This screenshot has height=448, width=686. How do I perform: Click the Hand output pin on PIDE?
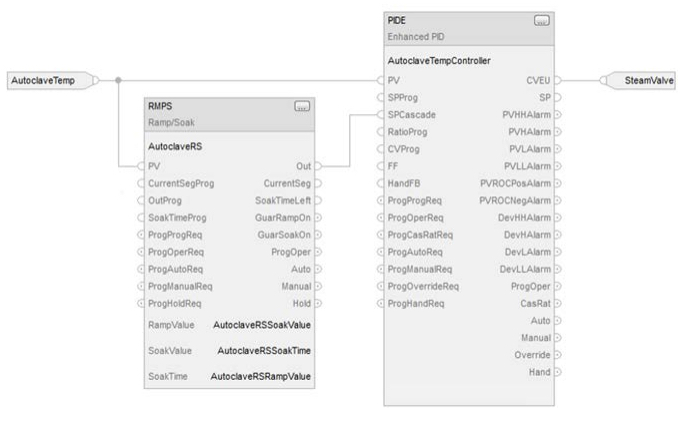558,372
